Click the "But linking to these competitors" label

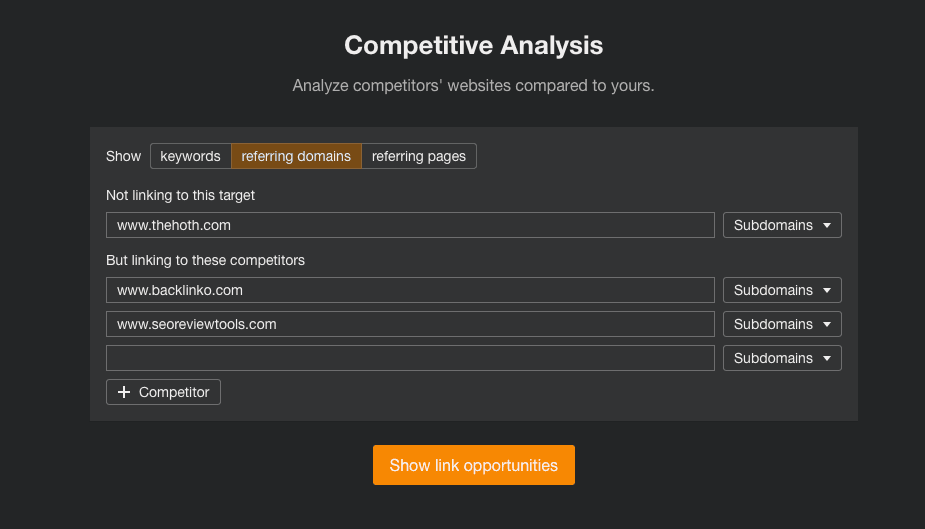205,260
